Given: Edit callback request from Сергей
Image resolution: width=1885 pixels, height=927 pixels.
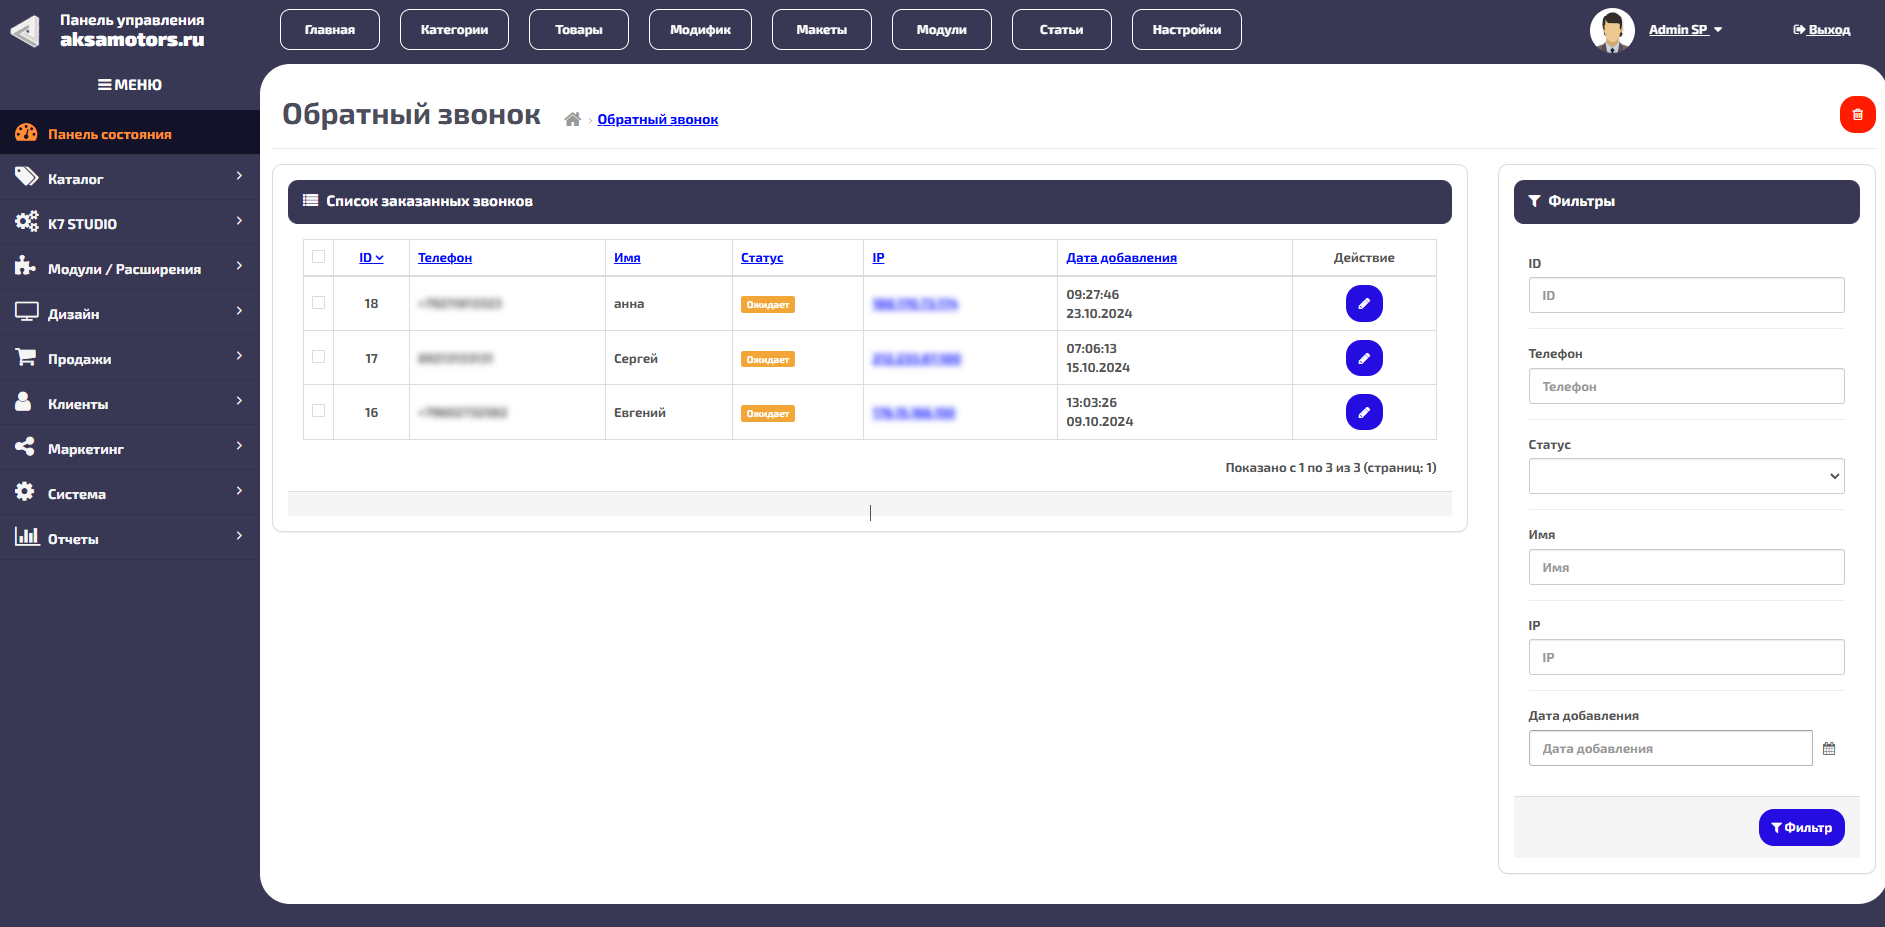Looking at the screenshot, I should (1363, 358).
